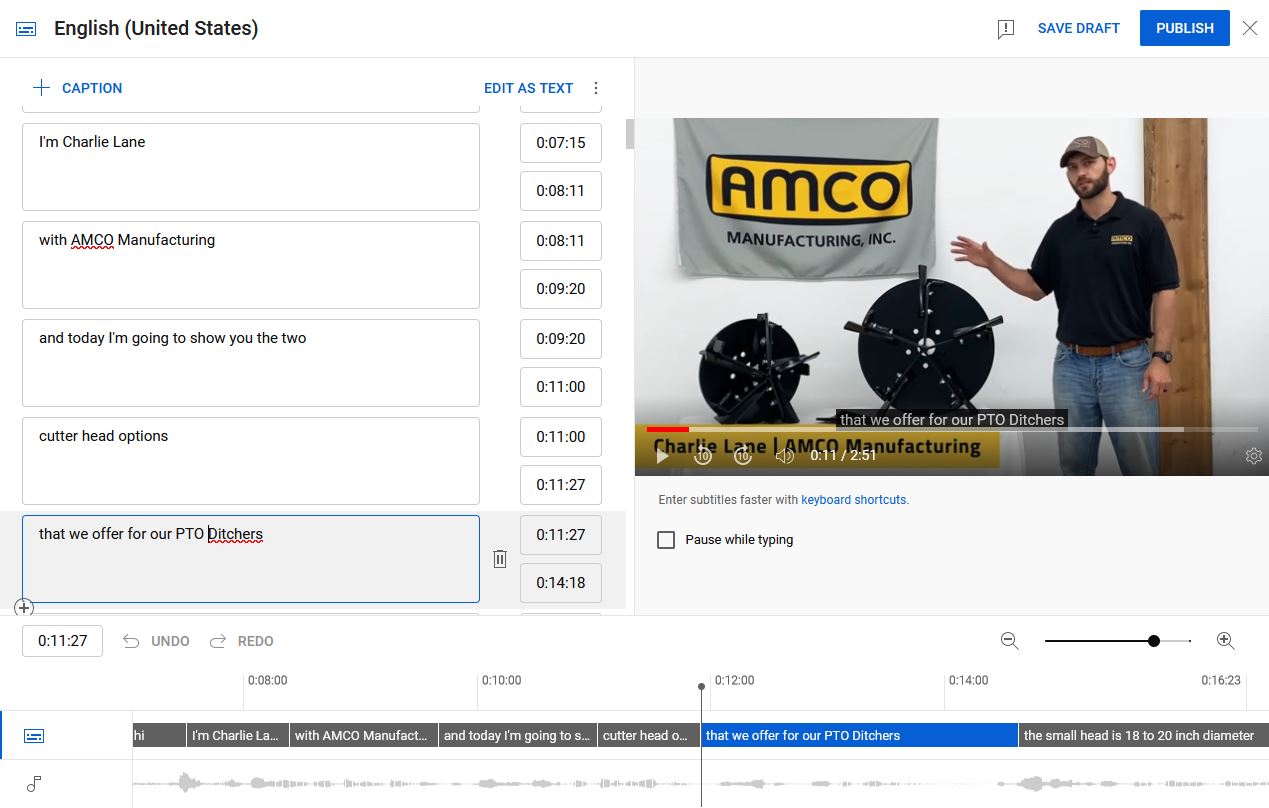Adjust the timeline zoom slider
This screenshot has width=1269, height=808.
(x=1154, y=641)
